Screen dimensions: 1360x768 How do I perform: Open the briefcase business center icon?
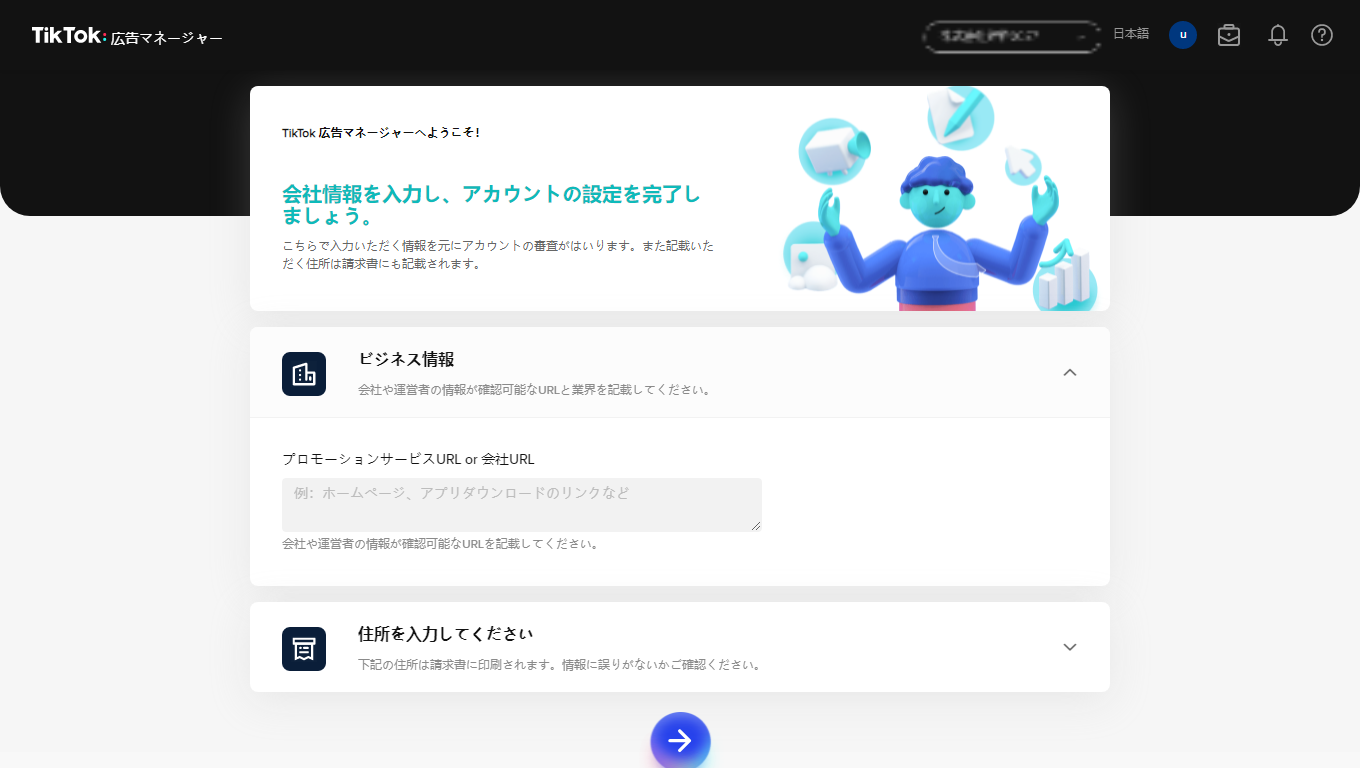pos(1229,35)
